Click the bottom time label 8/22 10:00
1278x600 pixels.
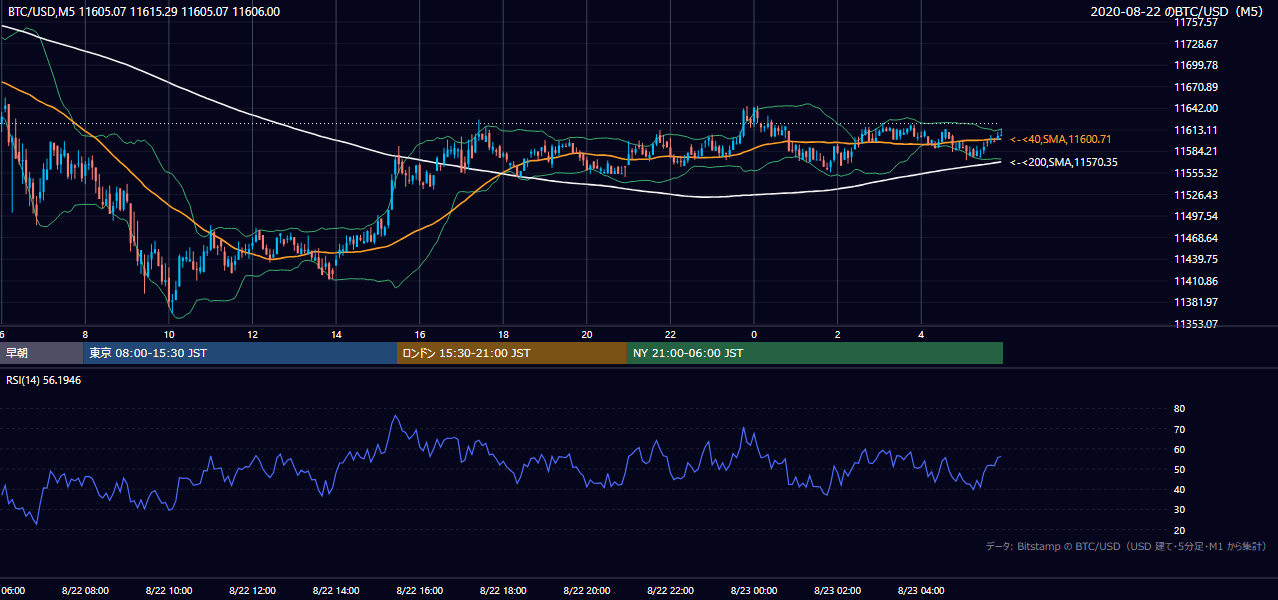point(169,590)
